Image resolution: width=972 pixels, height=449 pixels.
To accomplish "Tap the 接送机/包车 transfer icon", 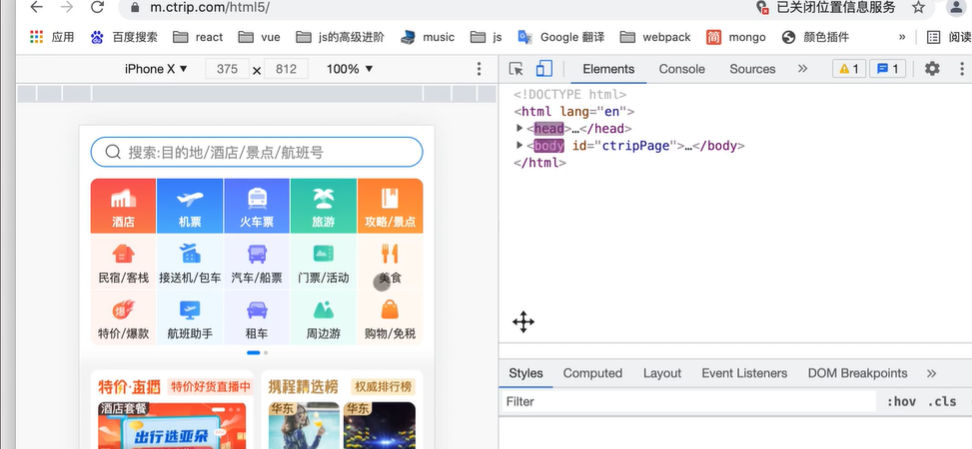I will (190, 262).
